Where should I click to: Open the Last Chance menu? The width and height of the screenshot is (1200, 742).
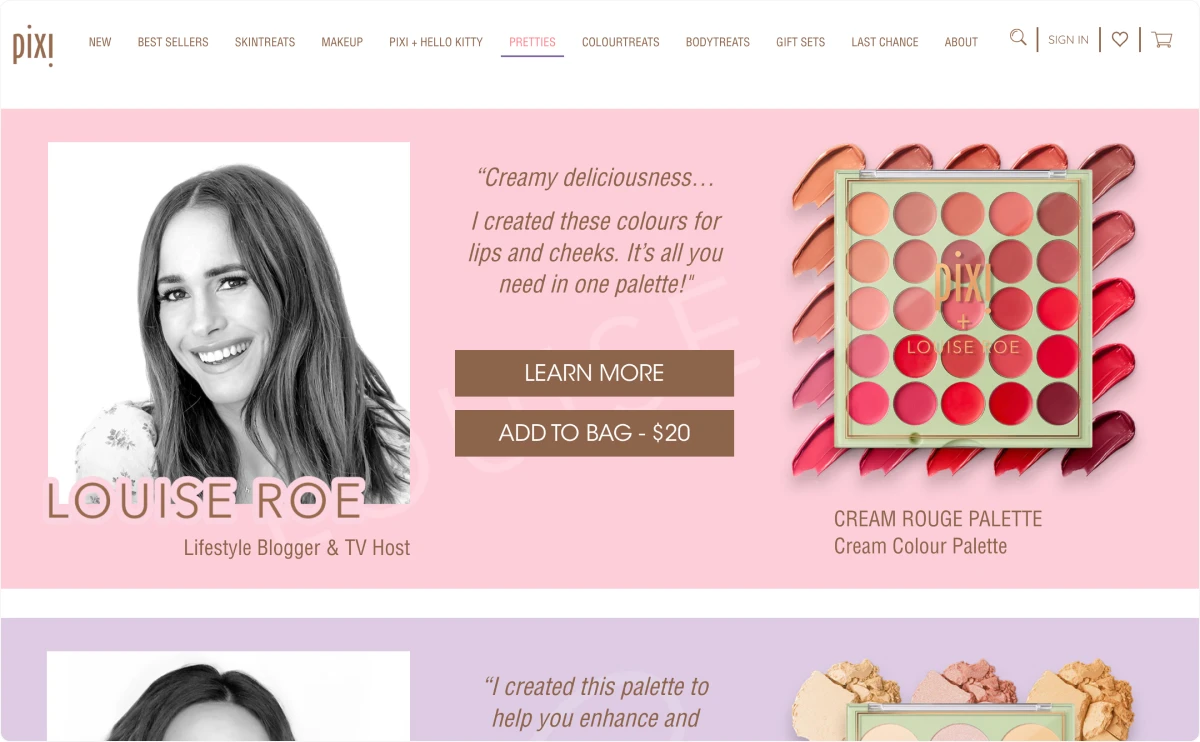(885, 42)
